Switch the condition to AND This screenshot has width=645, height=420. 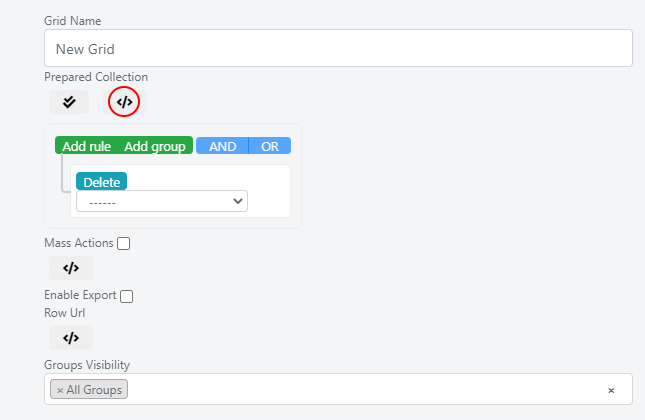[x=223, y=146]
